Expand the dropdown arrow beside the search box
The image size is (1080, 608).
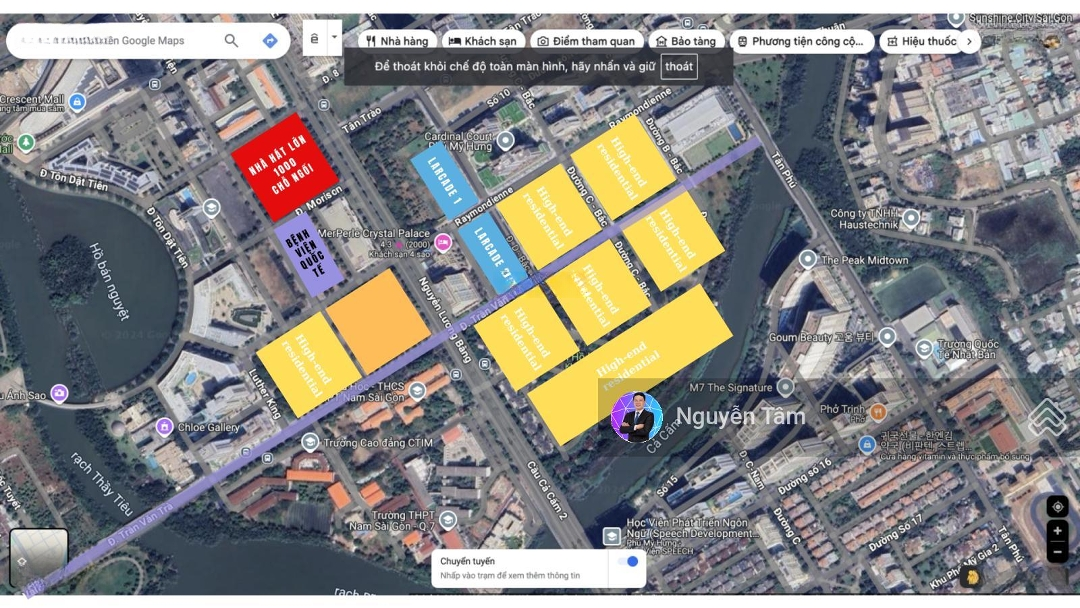[334, 38]
